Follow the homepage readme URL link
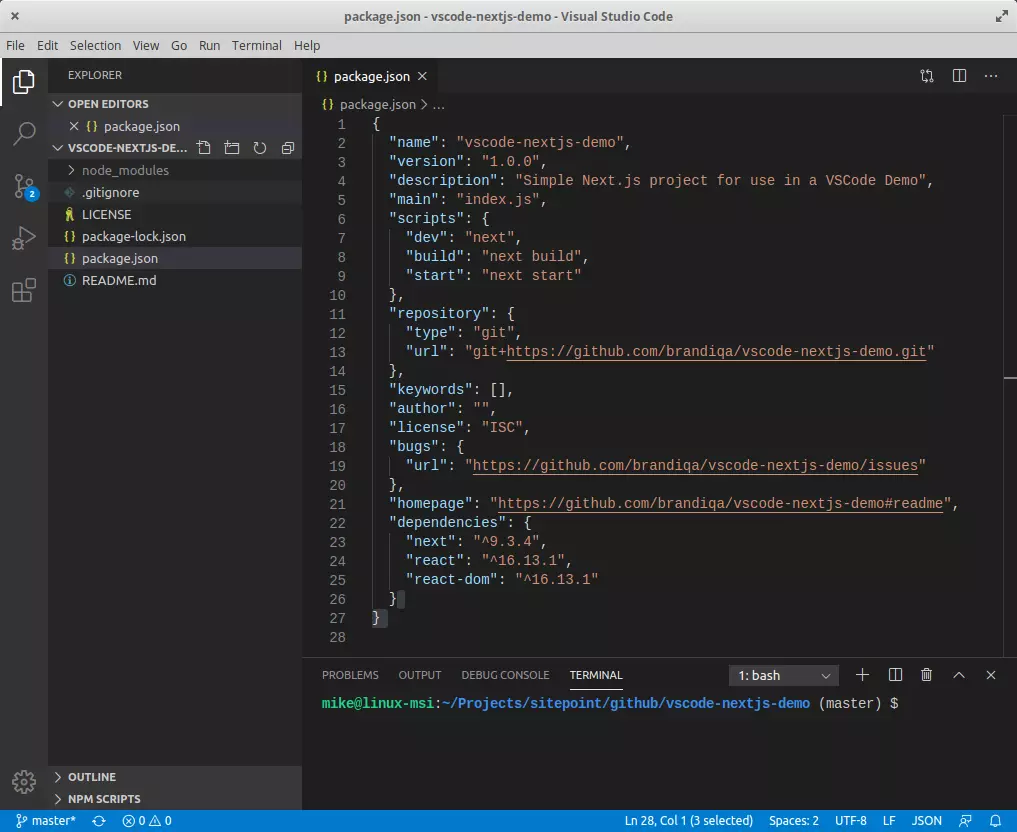The image size is (1017, 832). point(720,504)
